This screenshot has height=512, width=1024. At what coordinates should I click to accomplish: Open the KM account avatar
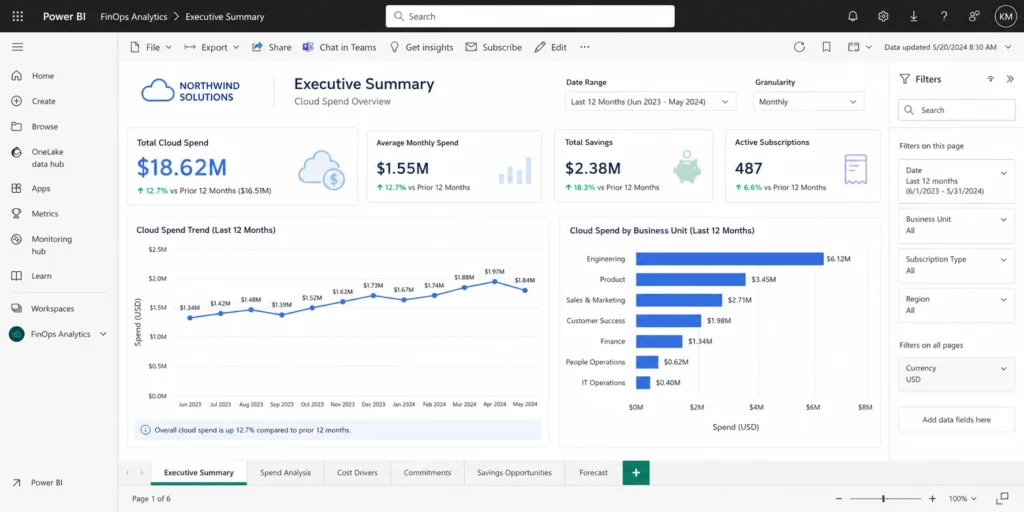[1005, 16]
